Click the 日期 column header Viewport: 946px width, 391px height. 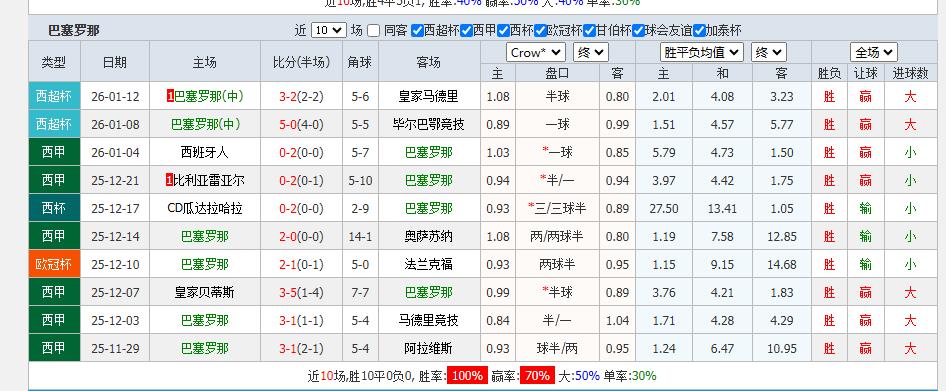click(x=115, y=62)
